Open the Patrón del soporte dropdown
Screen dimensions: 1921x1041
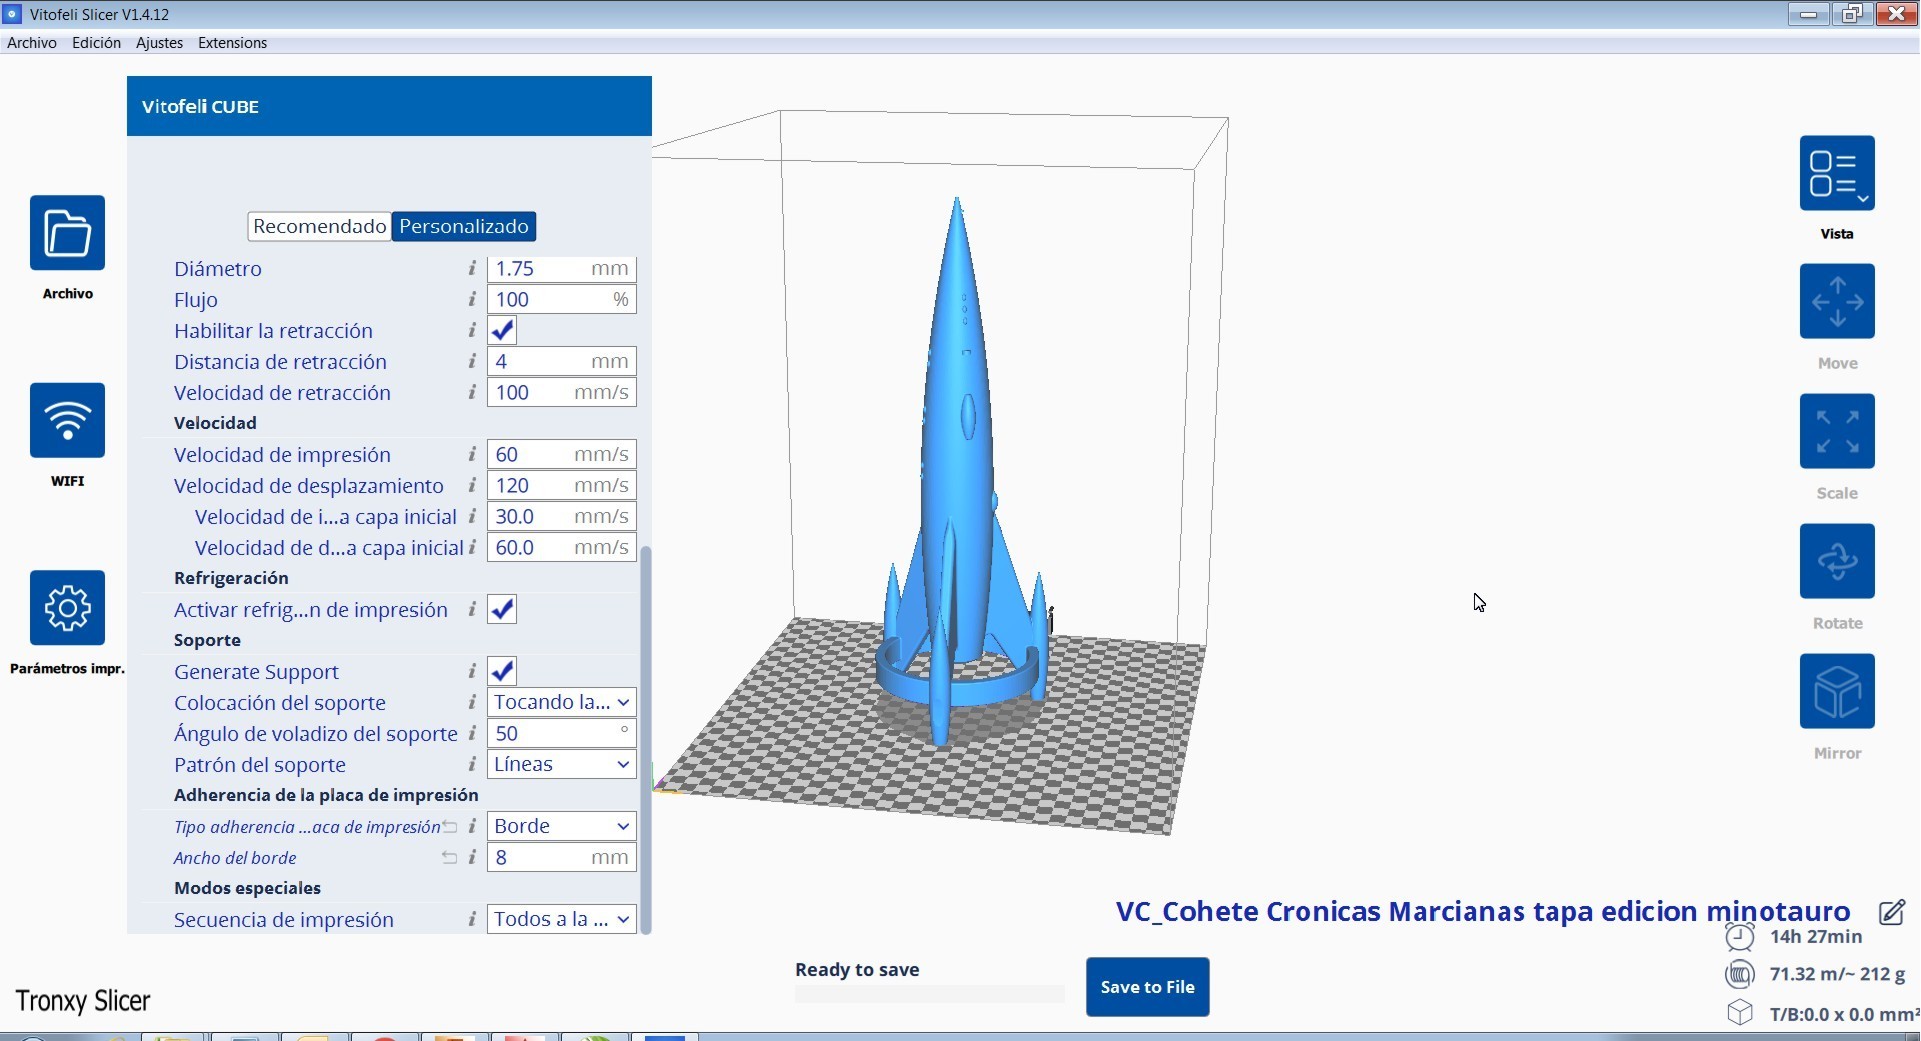tap(562, 764)
